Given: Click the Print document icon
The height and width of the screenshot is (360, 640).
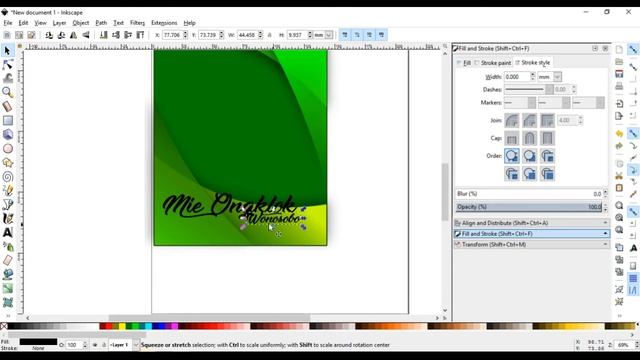Looking at the screenshot, I should pos(619,86).
